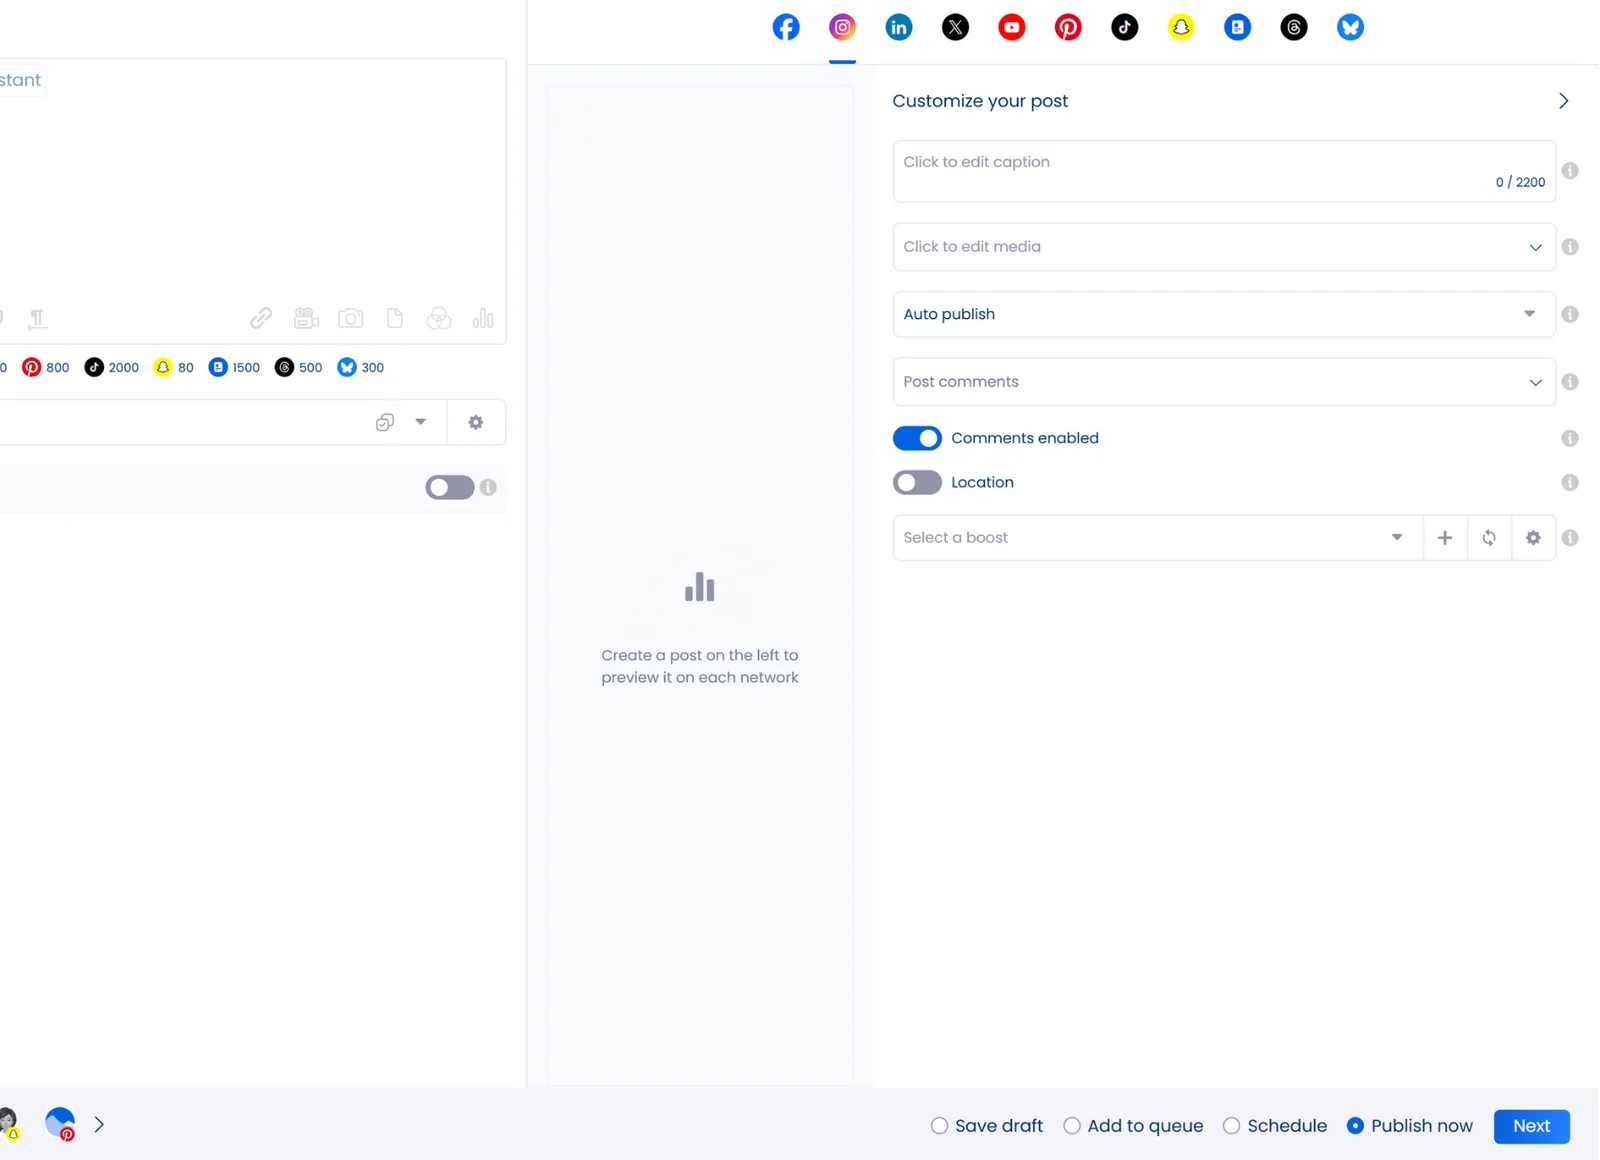Viewport: 1600px width, 1160px height.
Task: Select the Snapchat network icon
Action: 1181,27
